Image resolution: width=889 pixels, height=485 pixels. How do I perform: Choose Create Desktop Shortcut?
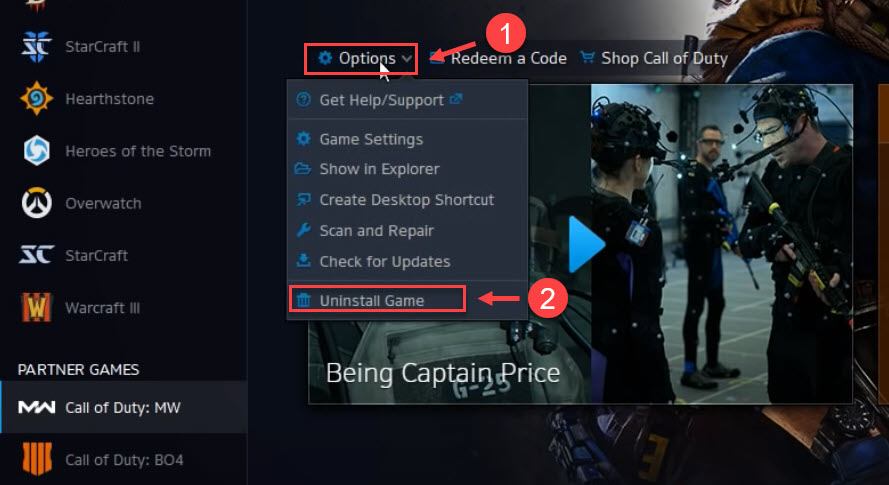[x=408, y=200]
